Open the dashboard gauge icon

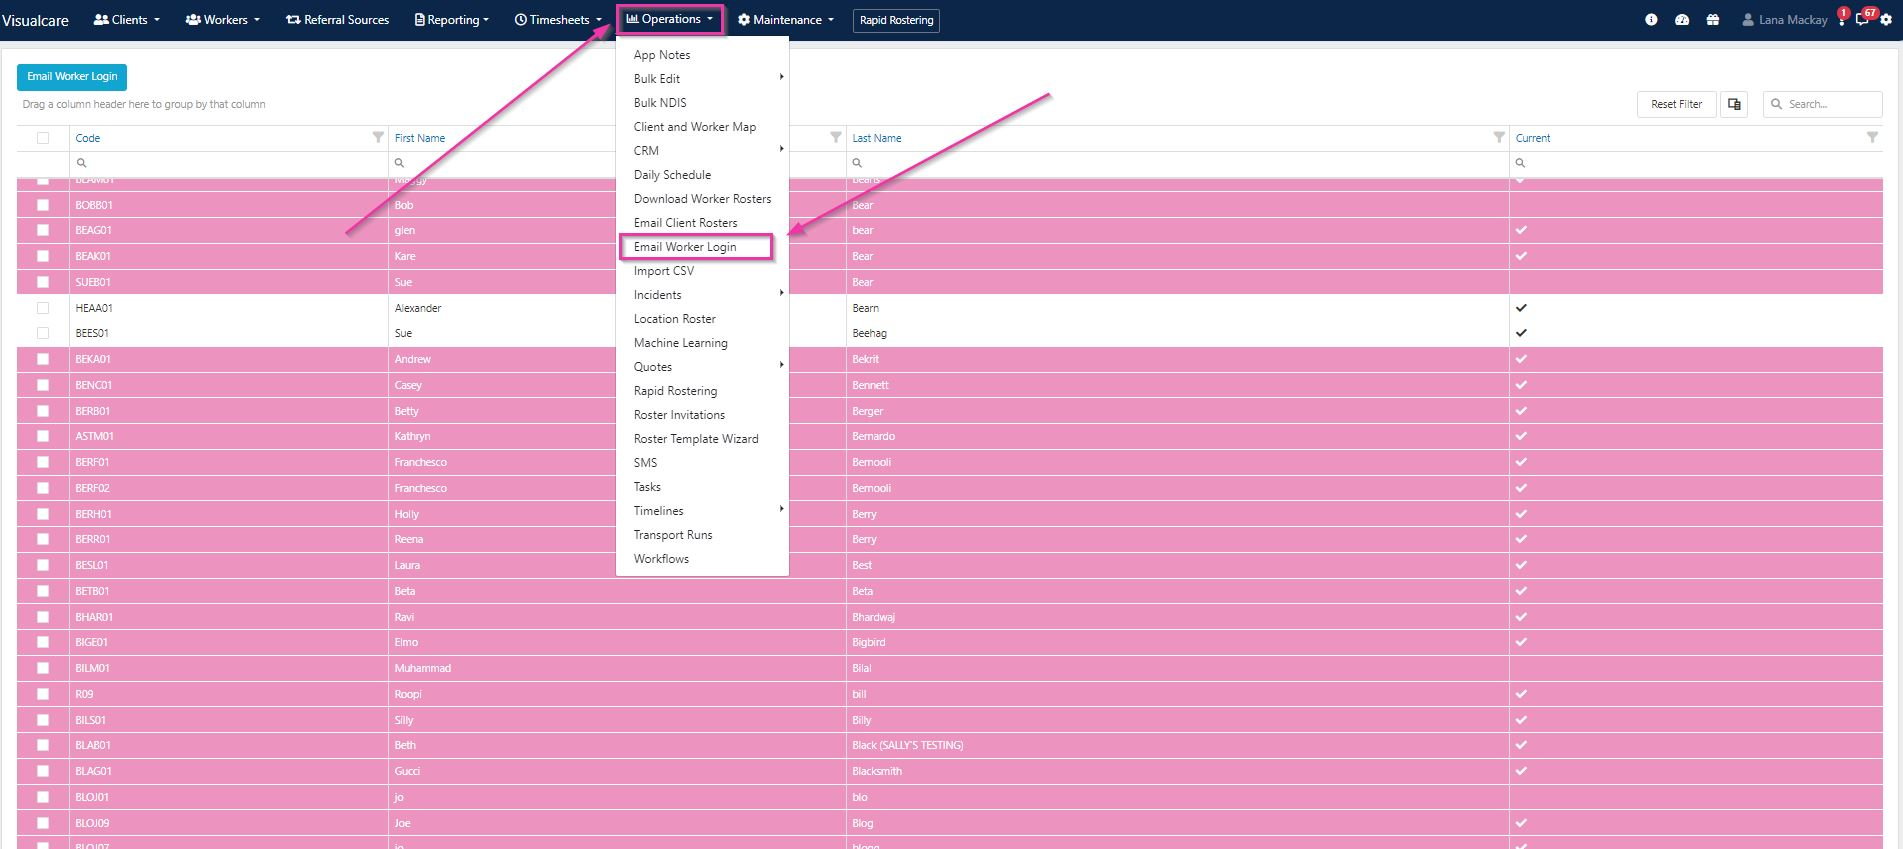point(1682,20)
